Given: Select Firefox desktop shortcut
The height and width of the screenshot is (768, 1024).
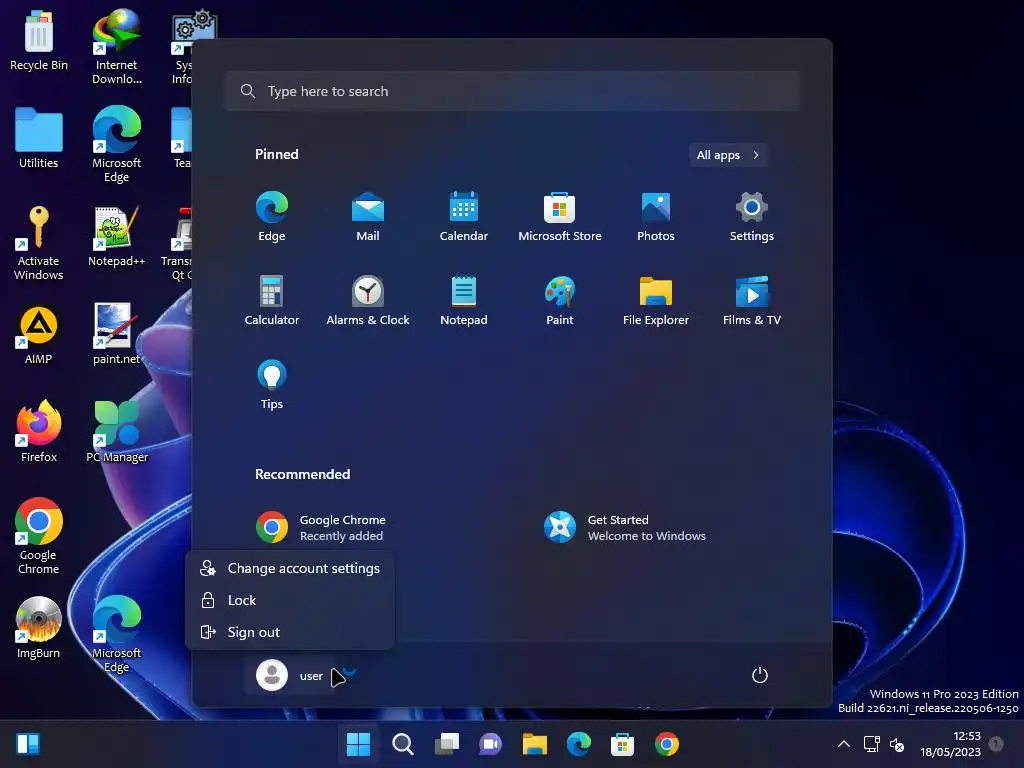Looking at the screenshot, I should (x=39, y=432).
